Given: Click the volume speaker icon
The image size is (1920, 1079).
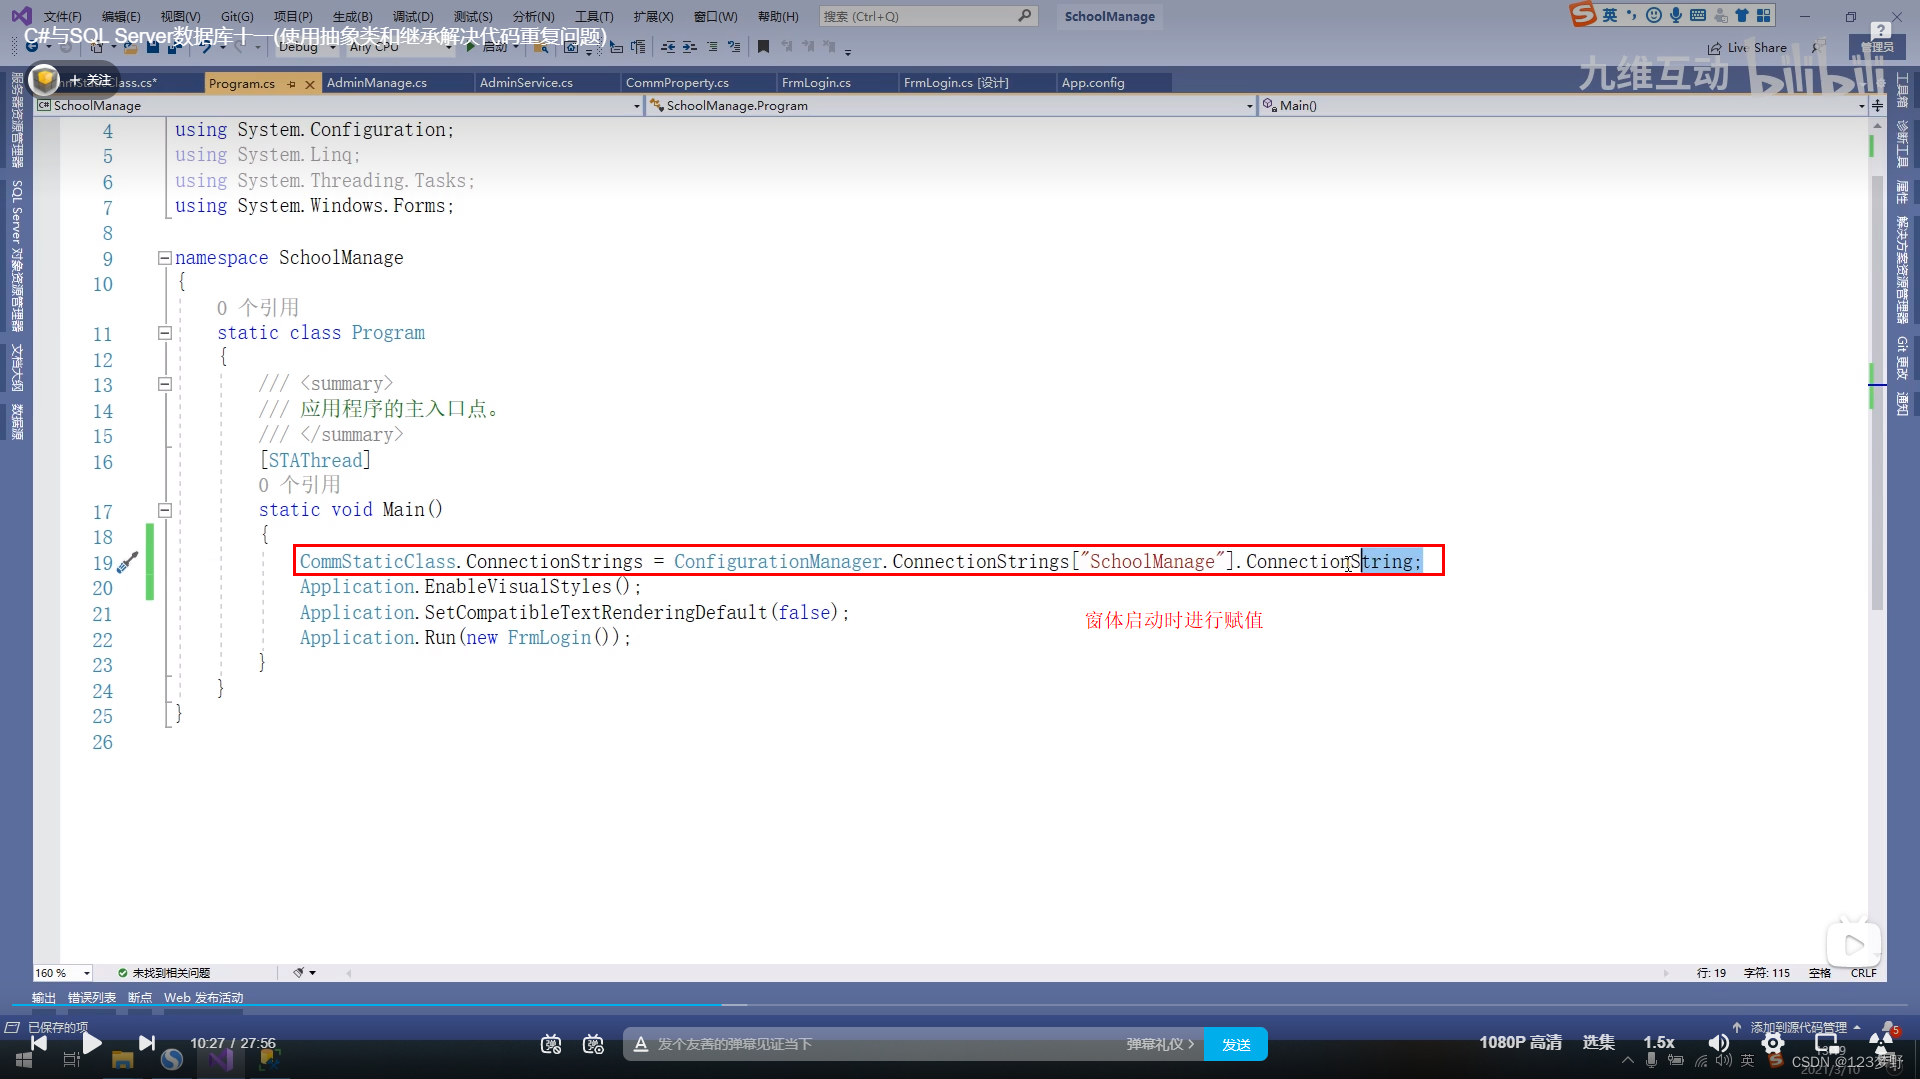Looking at the screenshot, I should 1718,1043.
